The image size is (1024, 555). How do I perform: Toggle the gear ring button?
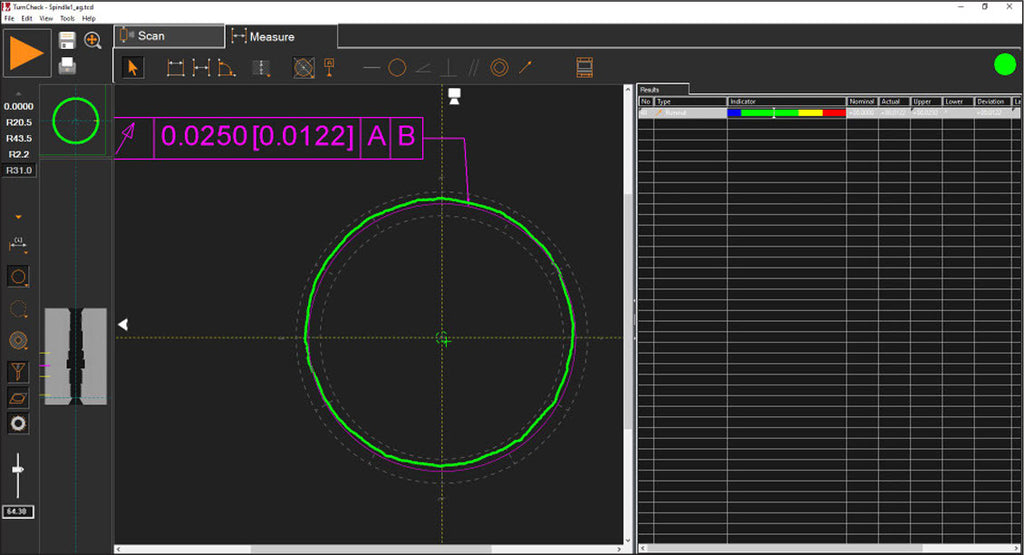18,424
